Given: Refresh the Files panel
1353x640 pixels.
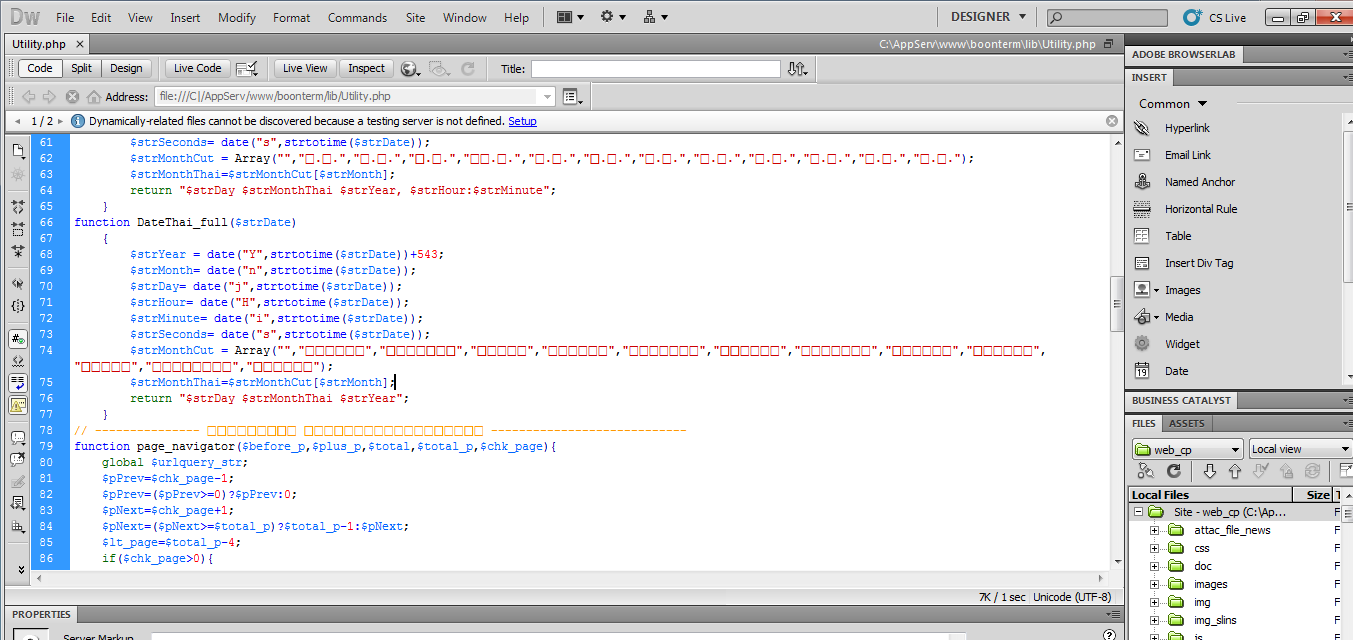Looking at the screenshot, I should click(x=1174, y=471).
